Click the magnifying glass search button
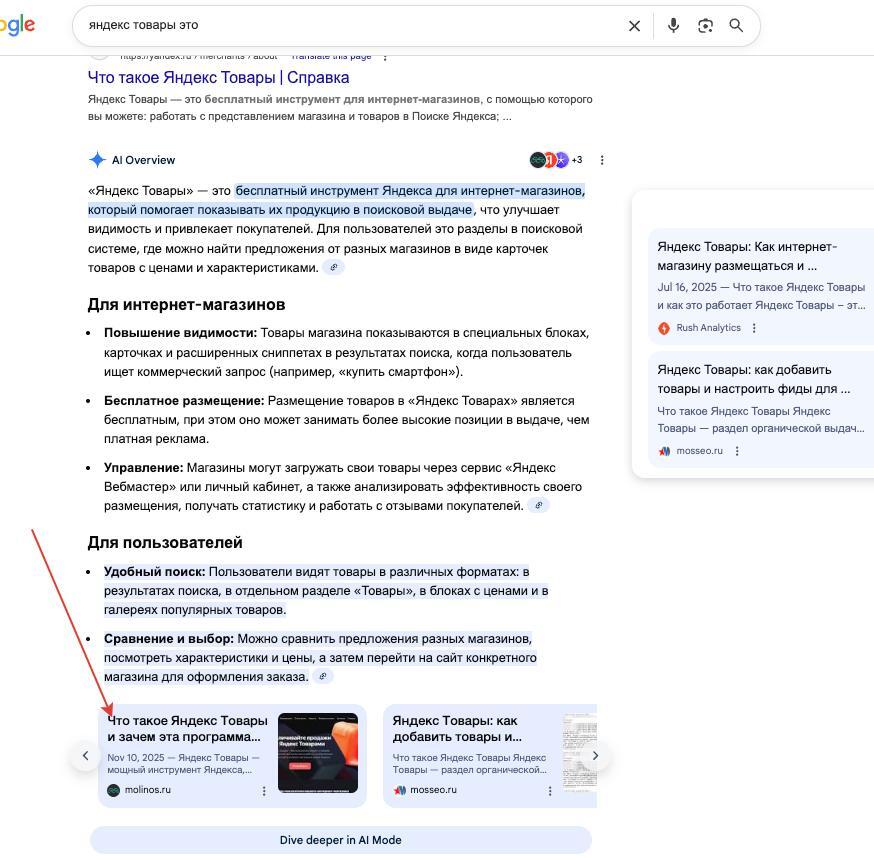 [x=736, y=26]
